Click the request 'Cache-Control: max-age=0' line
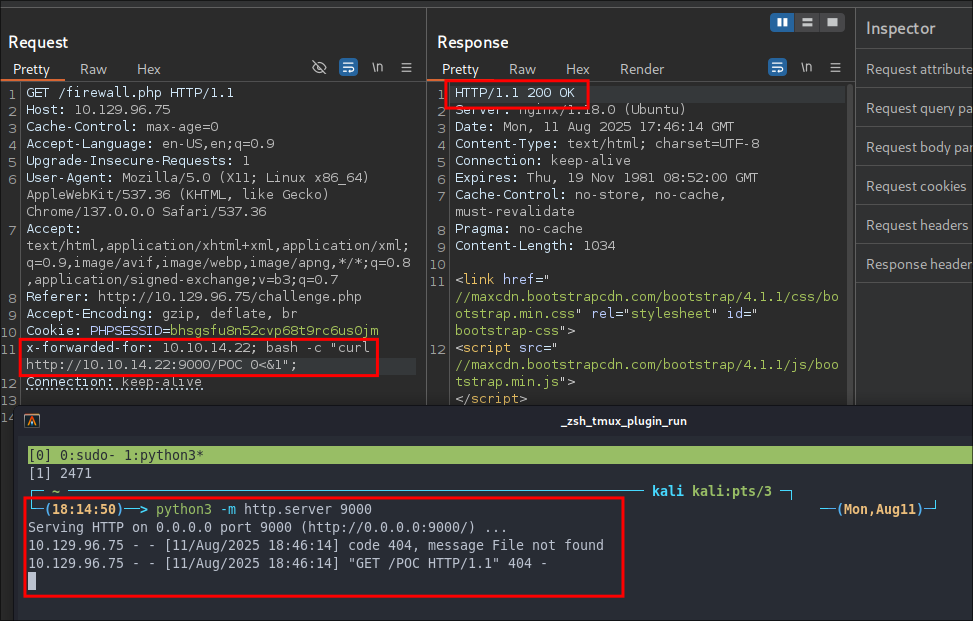 click(x=122, y=127)
